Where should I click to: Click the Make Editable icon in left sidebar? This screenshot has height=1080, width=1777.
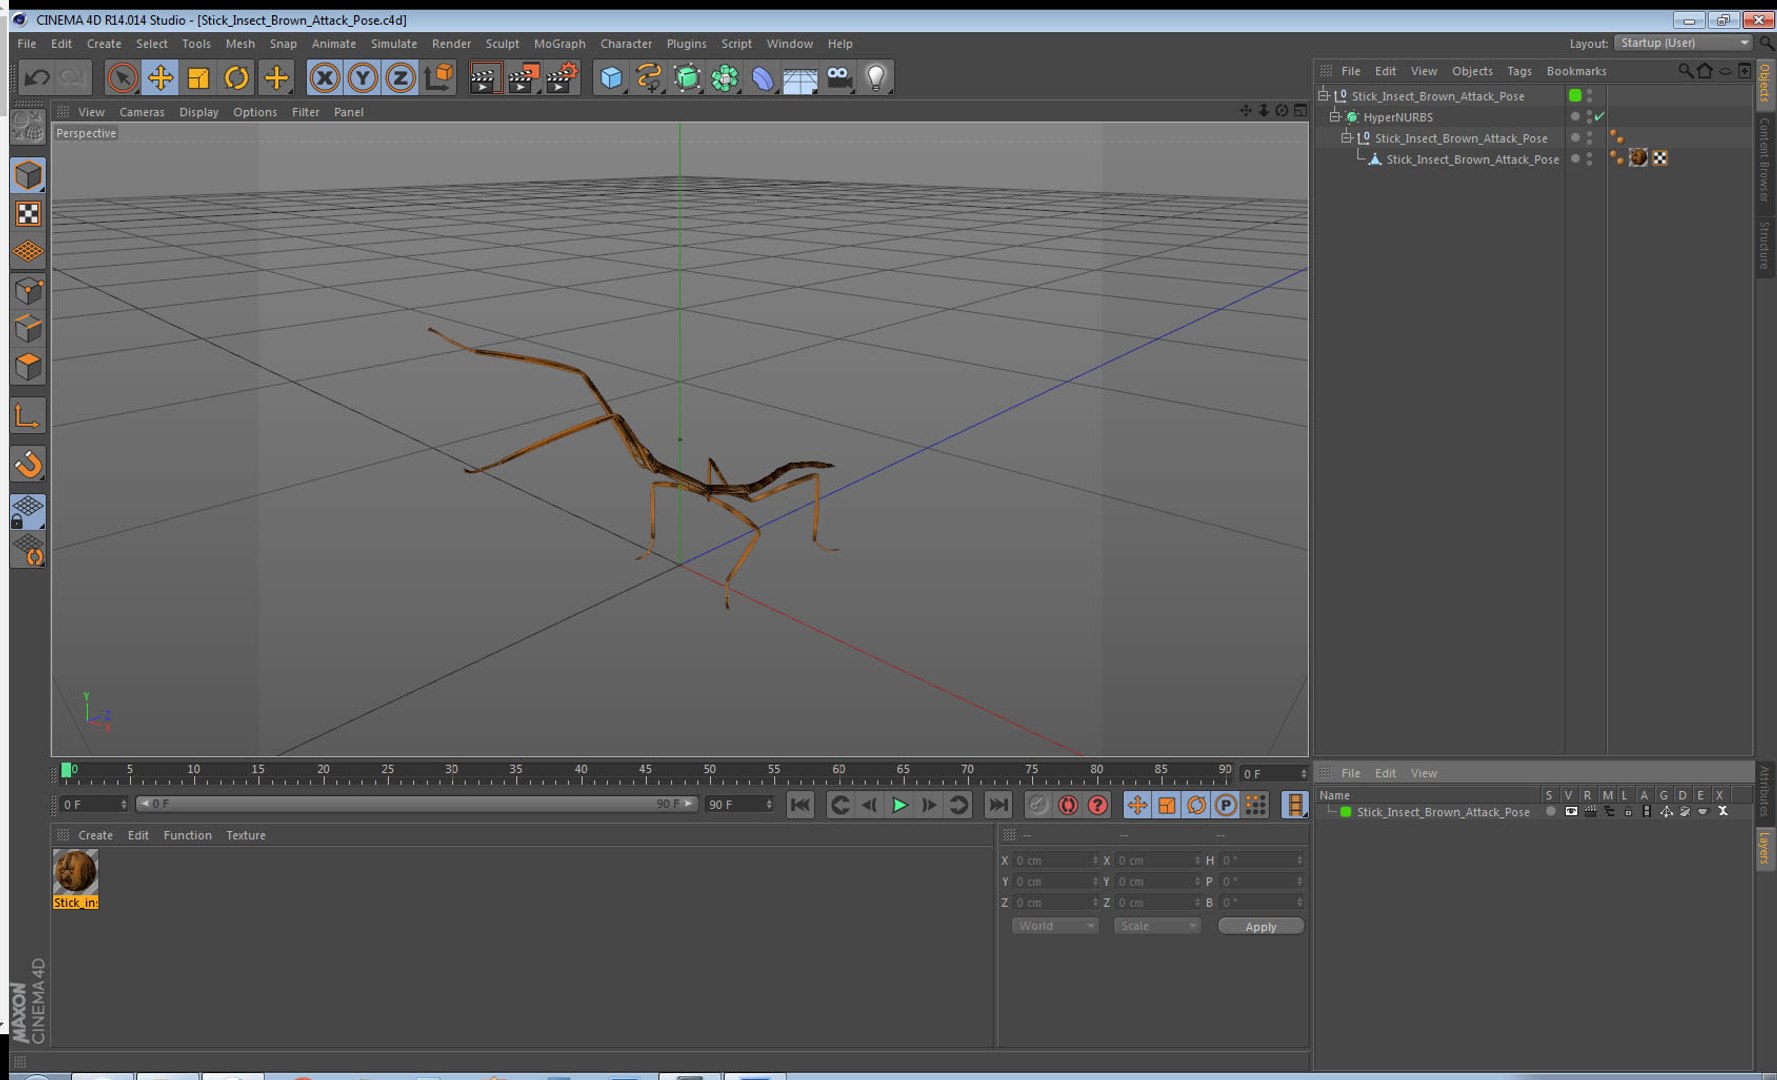[28, 126]
